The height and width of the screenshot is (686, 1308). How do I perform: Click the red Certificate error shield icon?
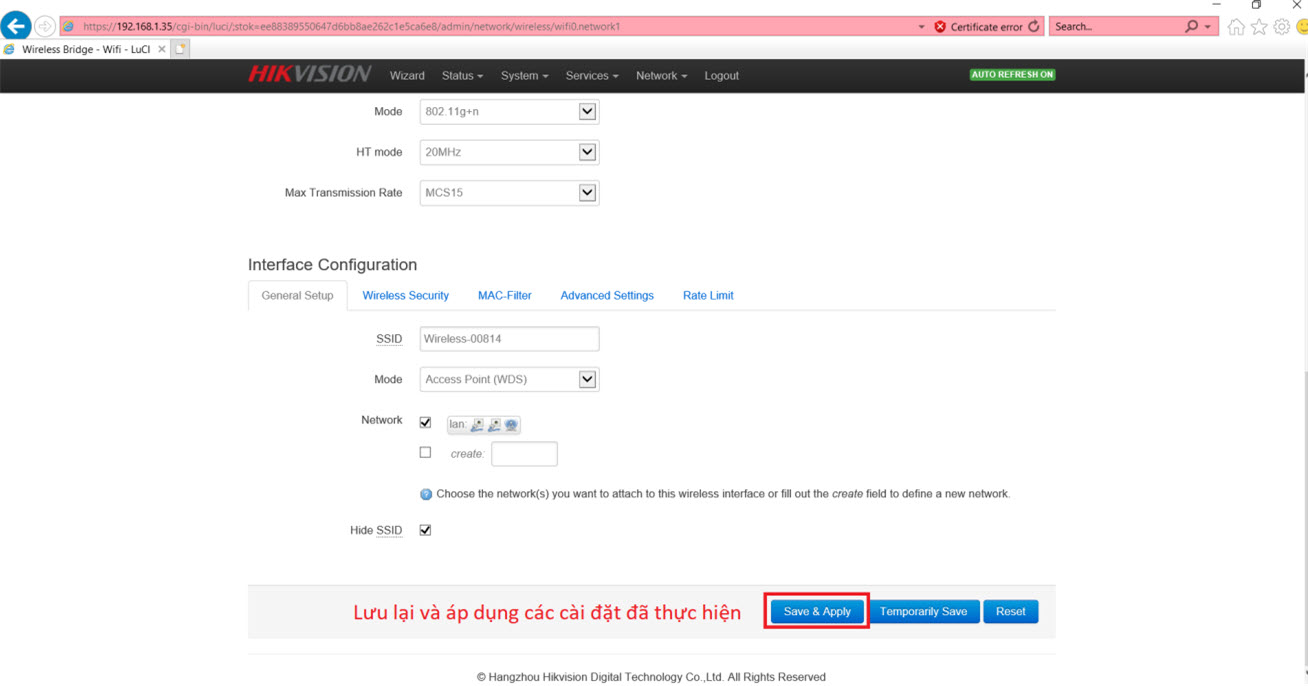940,27
